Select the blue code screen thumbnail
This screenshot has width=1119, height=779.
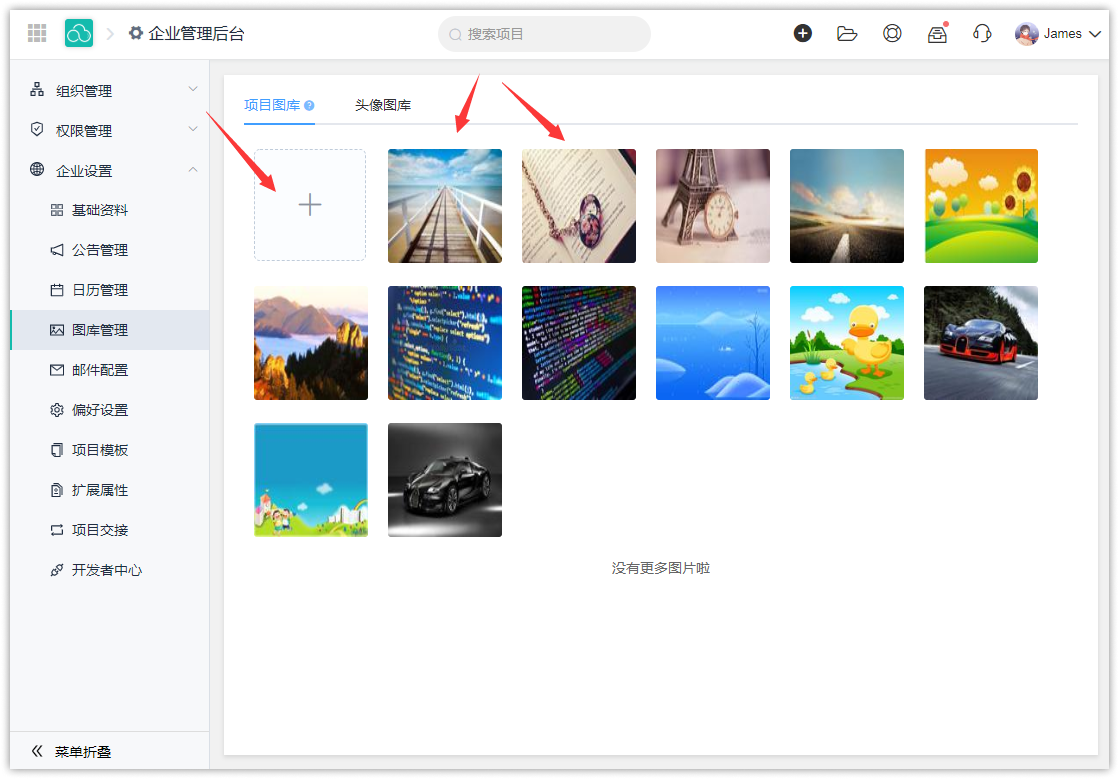point(445,342)
